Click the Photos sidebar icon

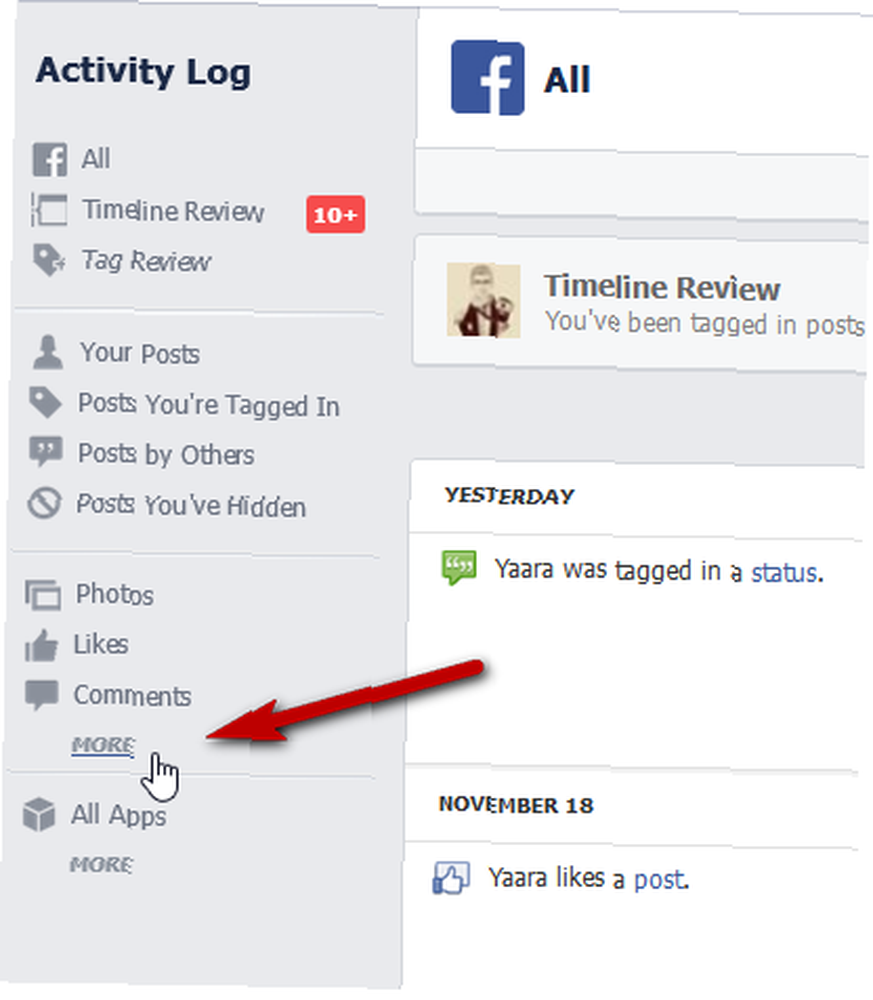[43, 594]
